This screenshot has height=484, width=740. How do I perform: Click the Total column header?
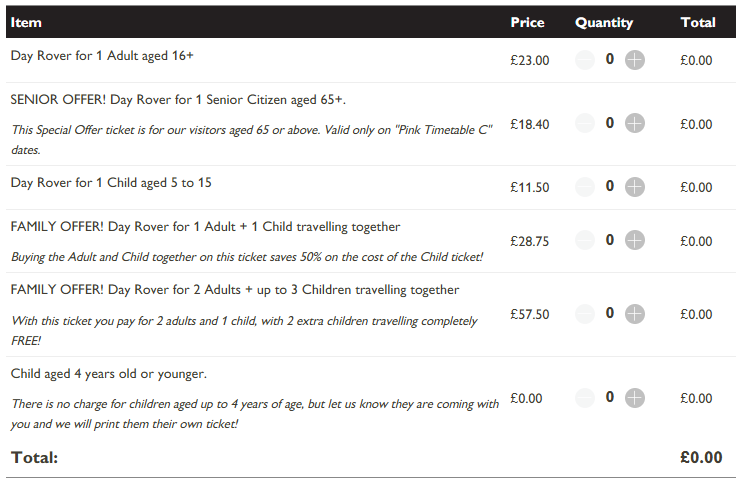(x=698, y=22)
